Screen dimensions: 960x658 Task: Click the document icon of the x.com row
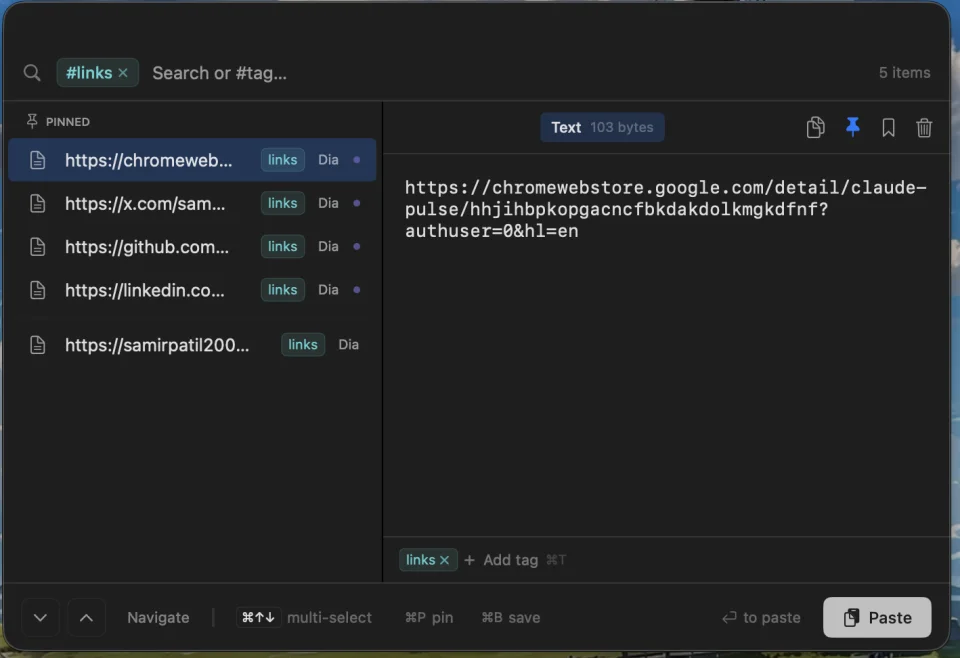click(x=38, y=203)
